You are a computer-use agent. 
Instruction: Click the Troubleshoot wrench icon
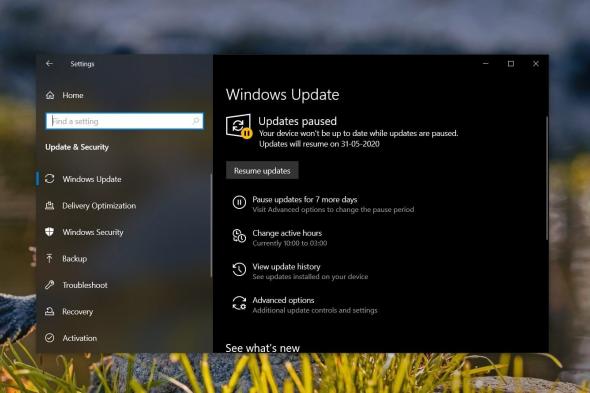coord(50,285)
